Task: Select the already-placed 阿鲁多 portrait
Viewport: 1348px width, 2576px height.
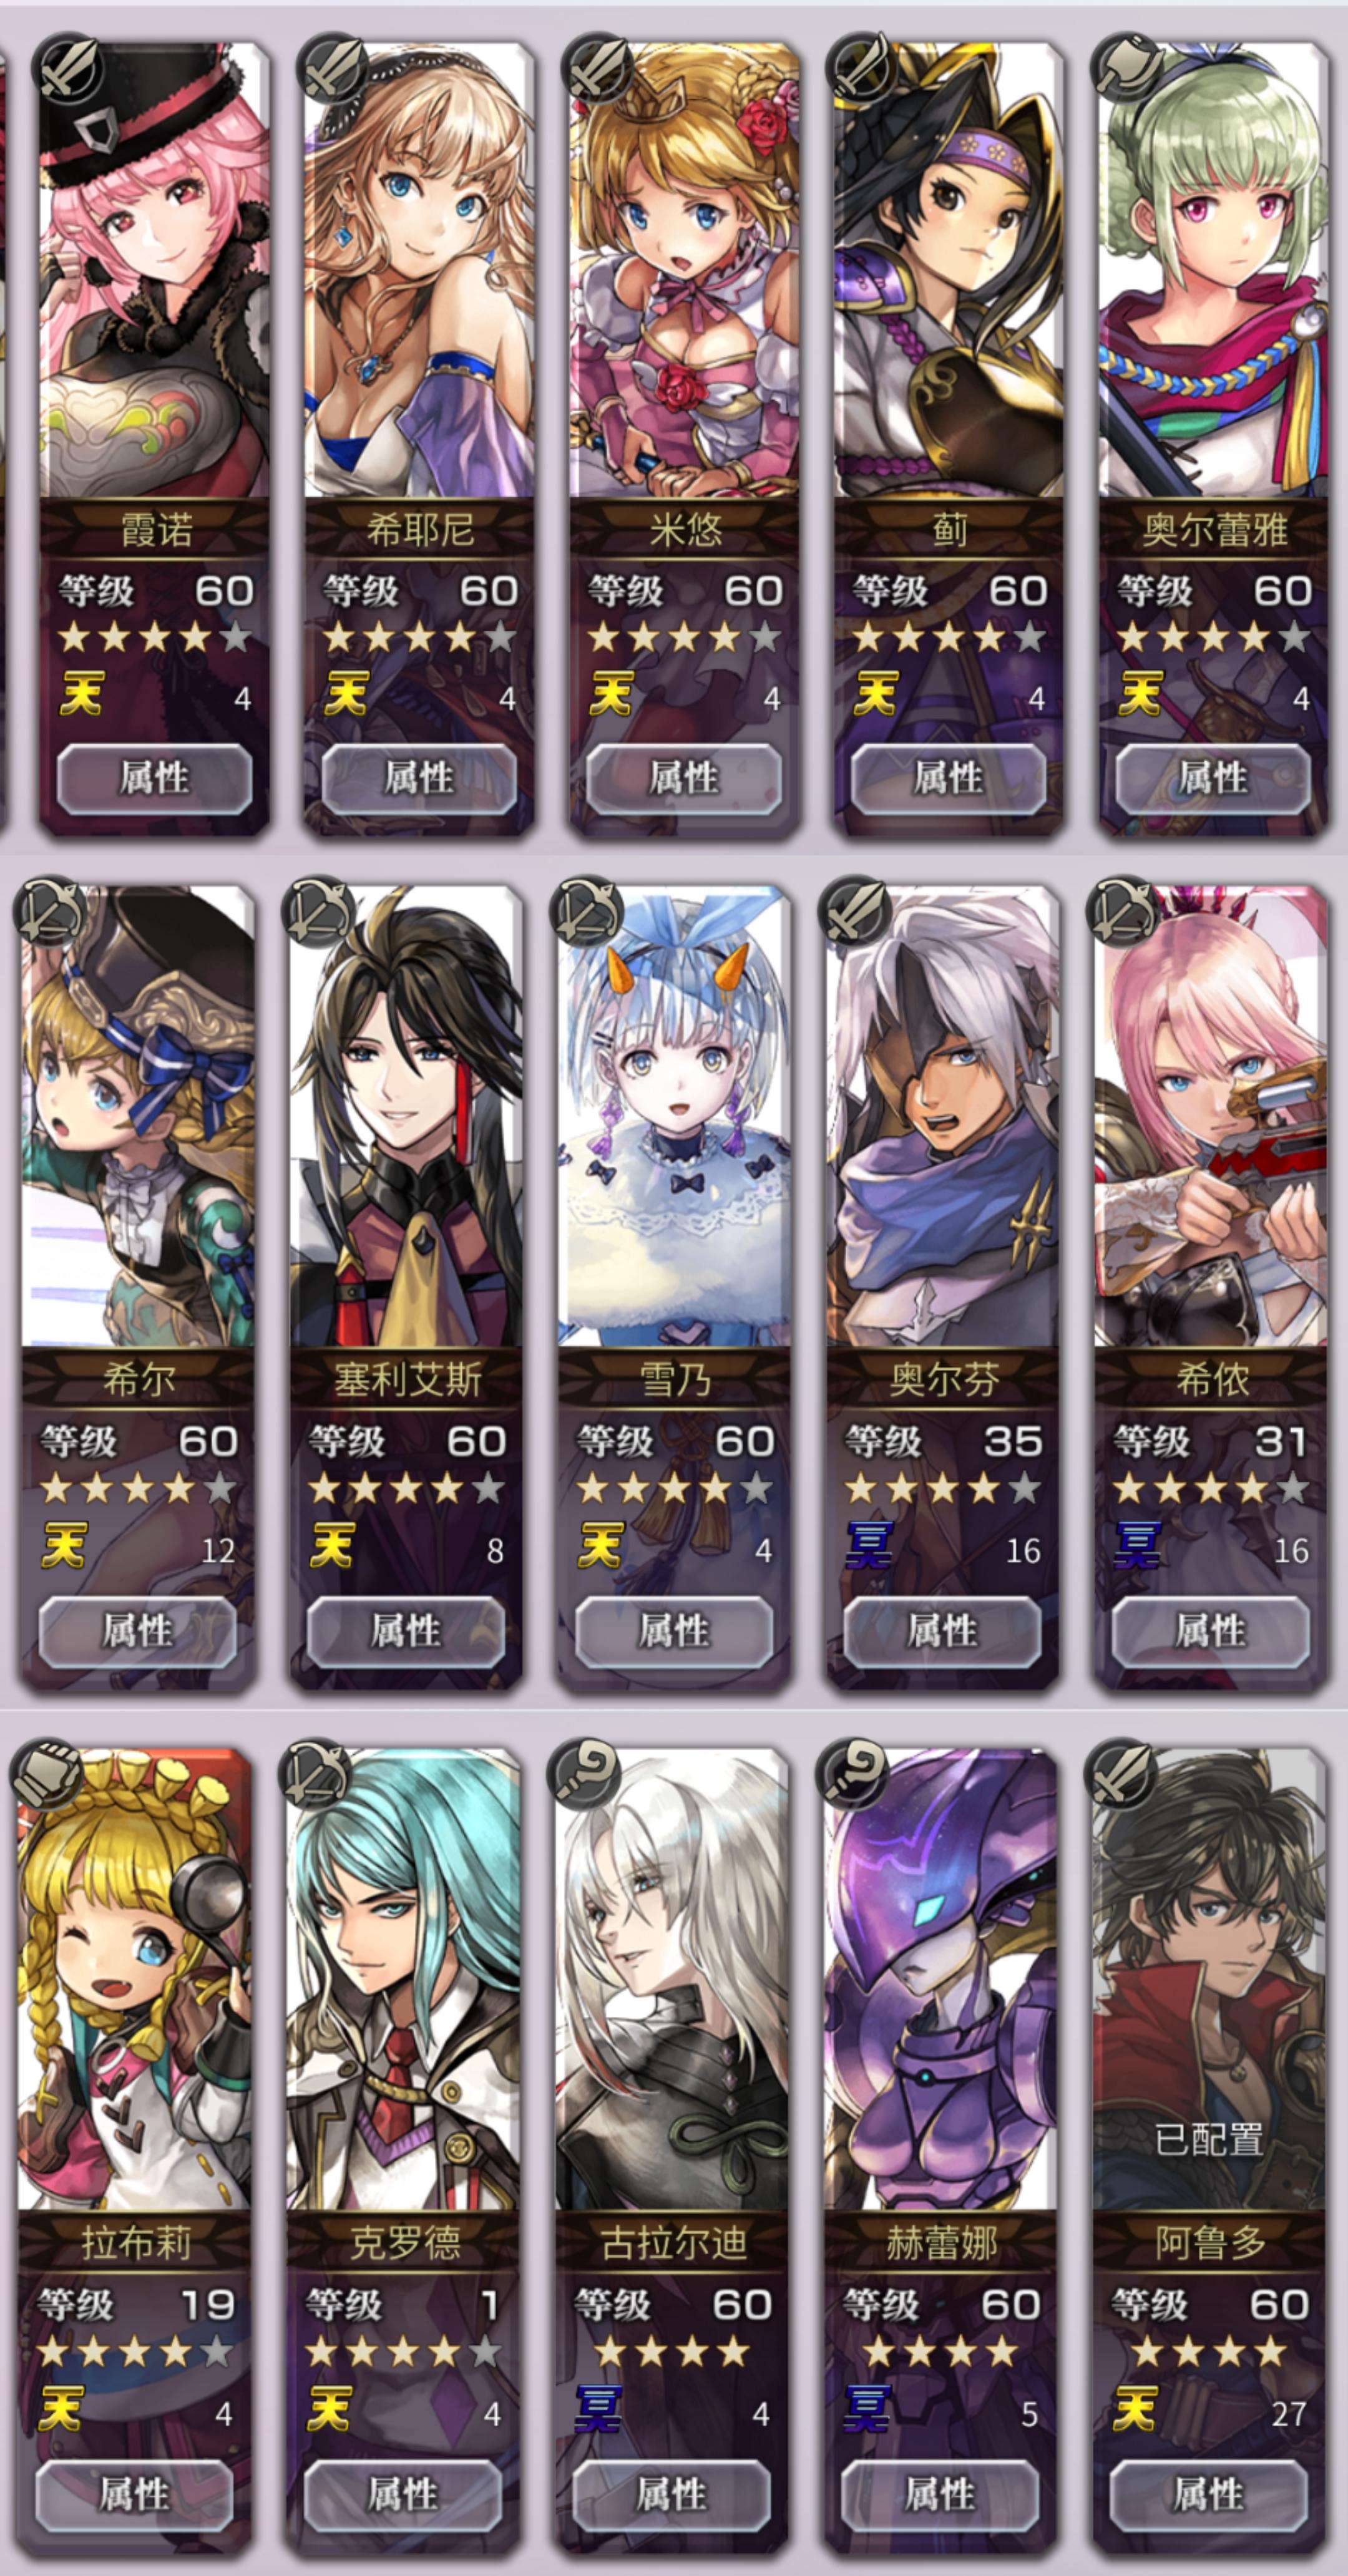Action: (x=1209, y=1980)
